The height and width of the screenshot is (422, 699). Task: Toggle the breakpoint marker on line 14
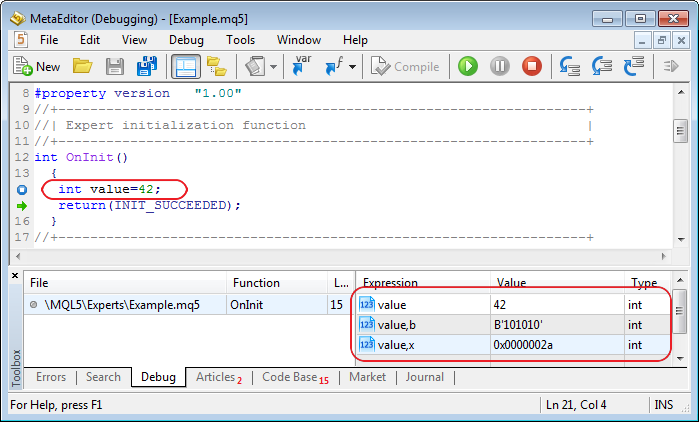pos(22,190)
